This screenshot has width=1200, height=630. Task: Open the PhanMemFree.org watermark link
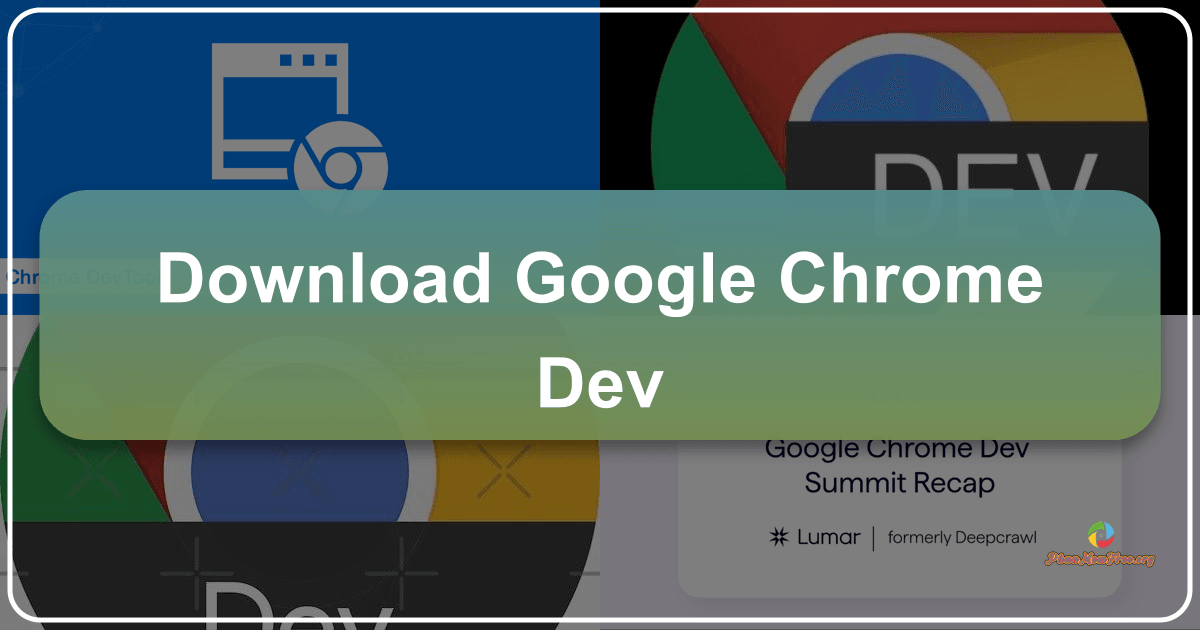[1098, 557]
